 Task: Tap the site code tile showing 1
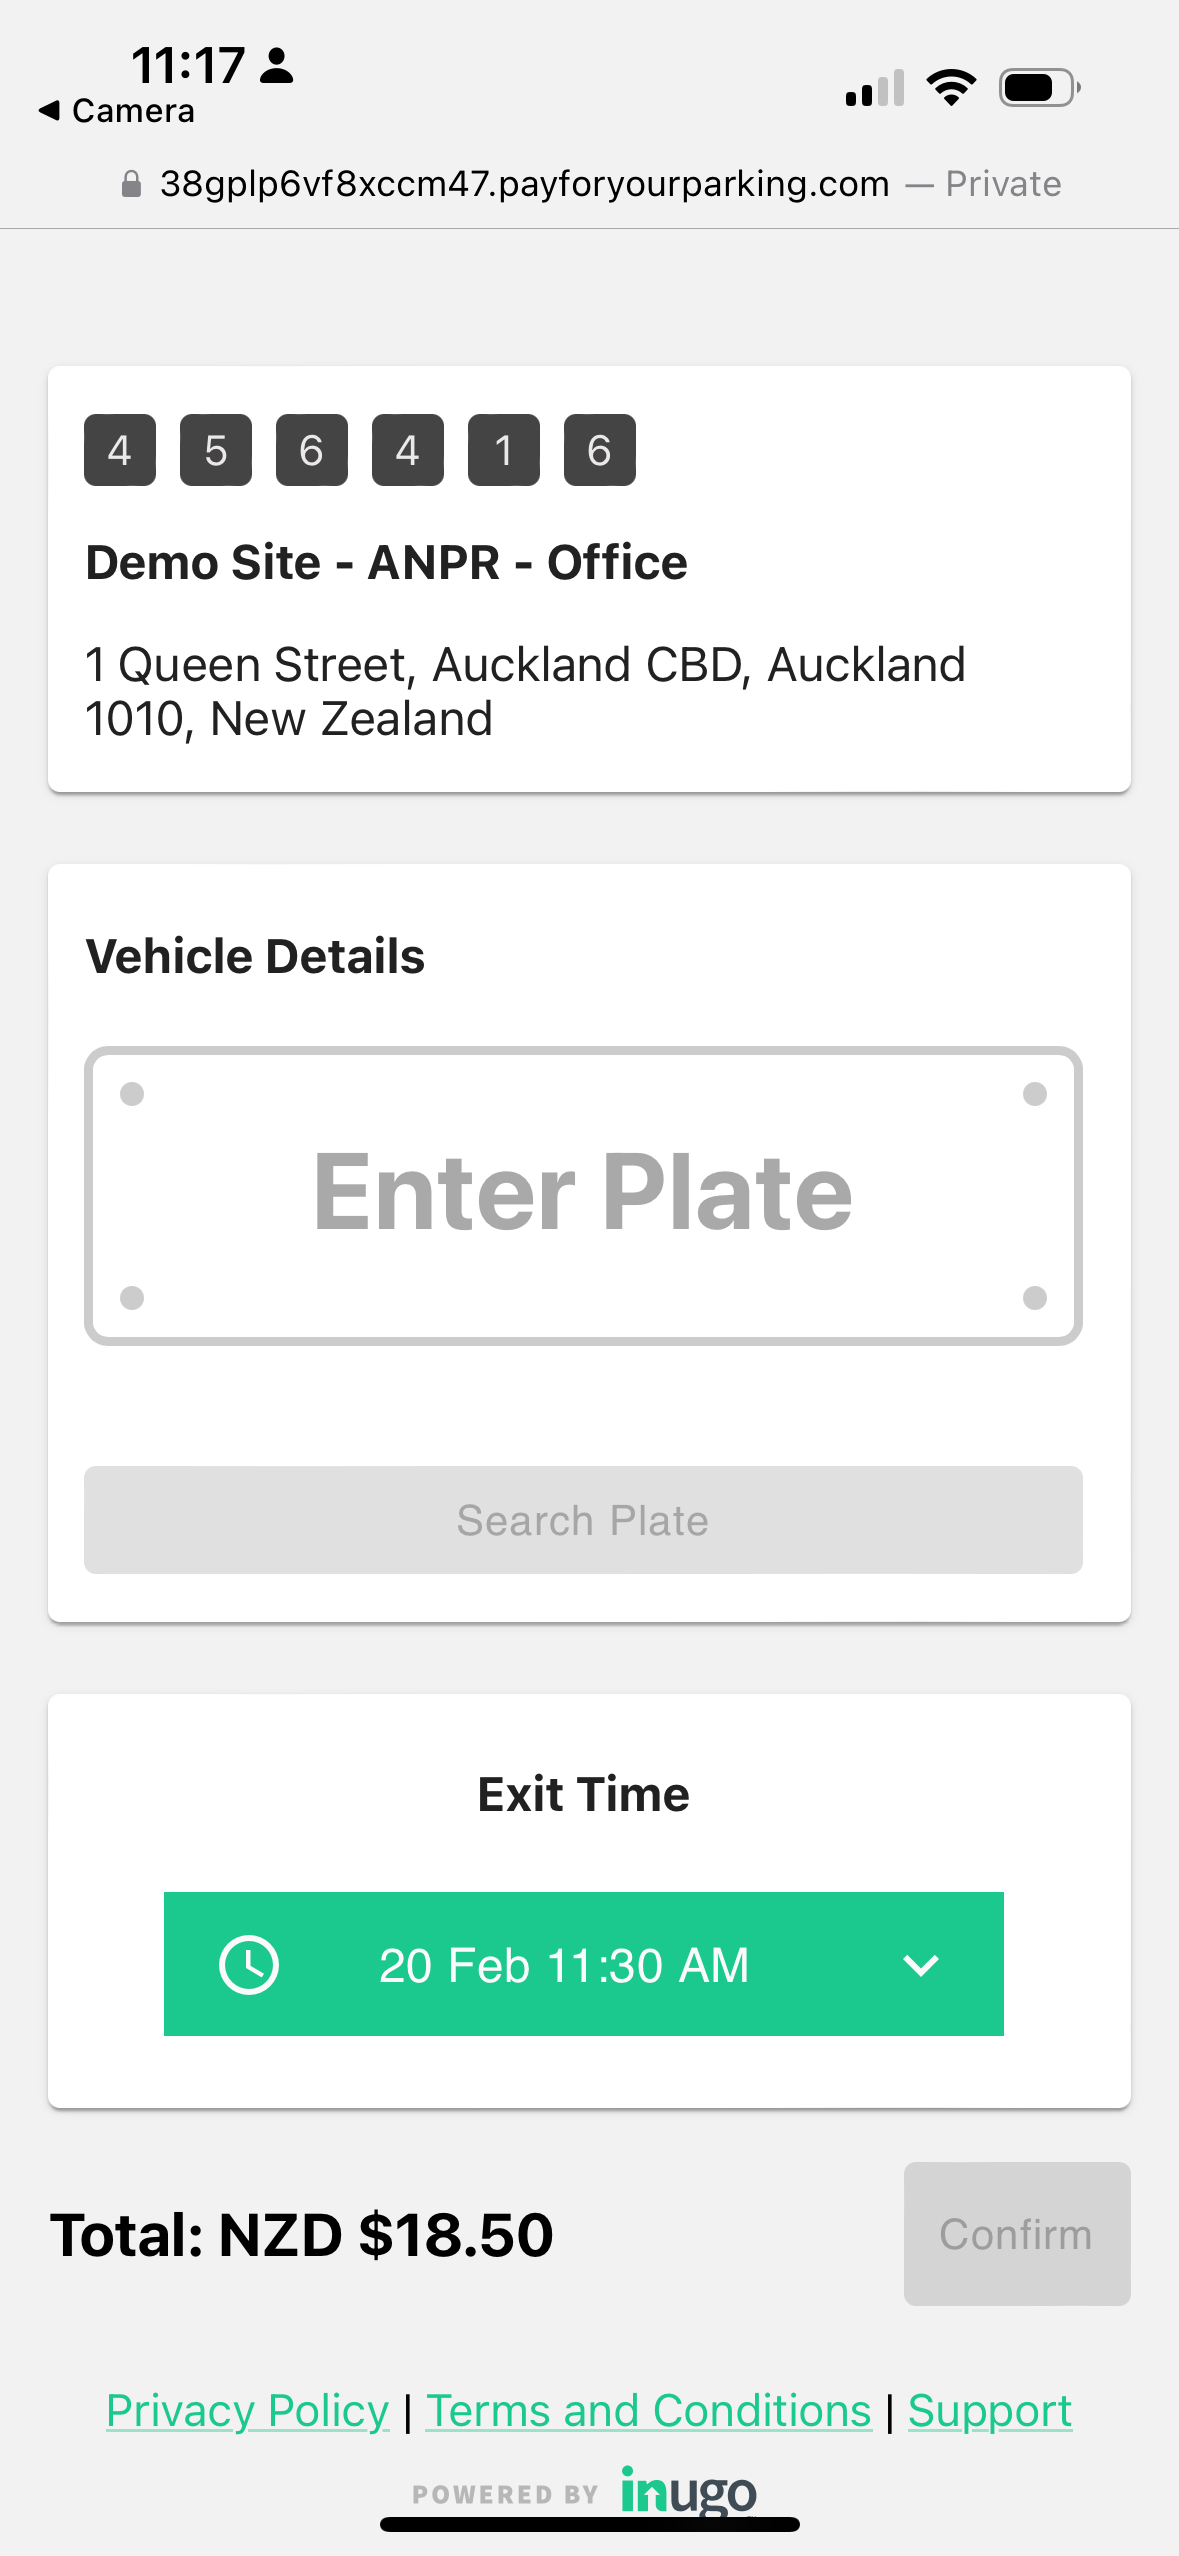pyautogui.click(x=504, y=450)
